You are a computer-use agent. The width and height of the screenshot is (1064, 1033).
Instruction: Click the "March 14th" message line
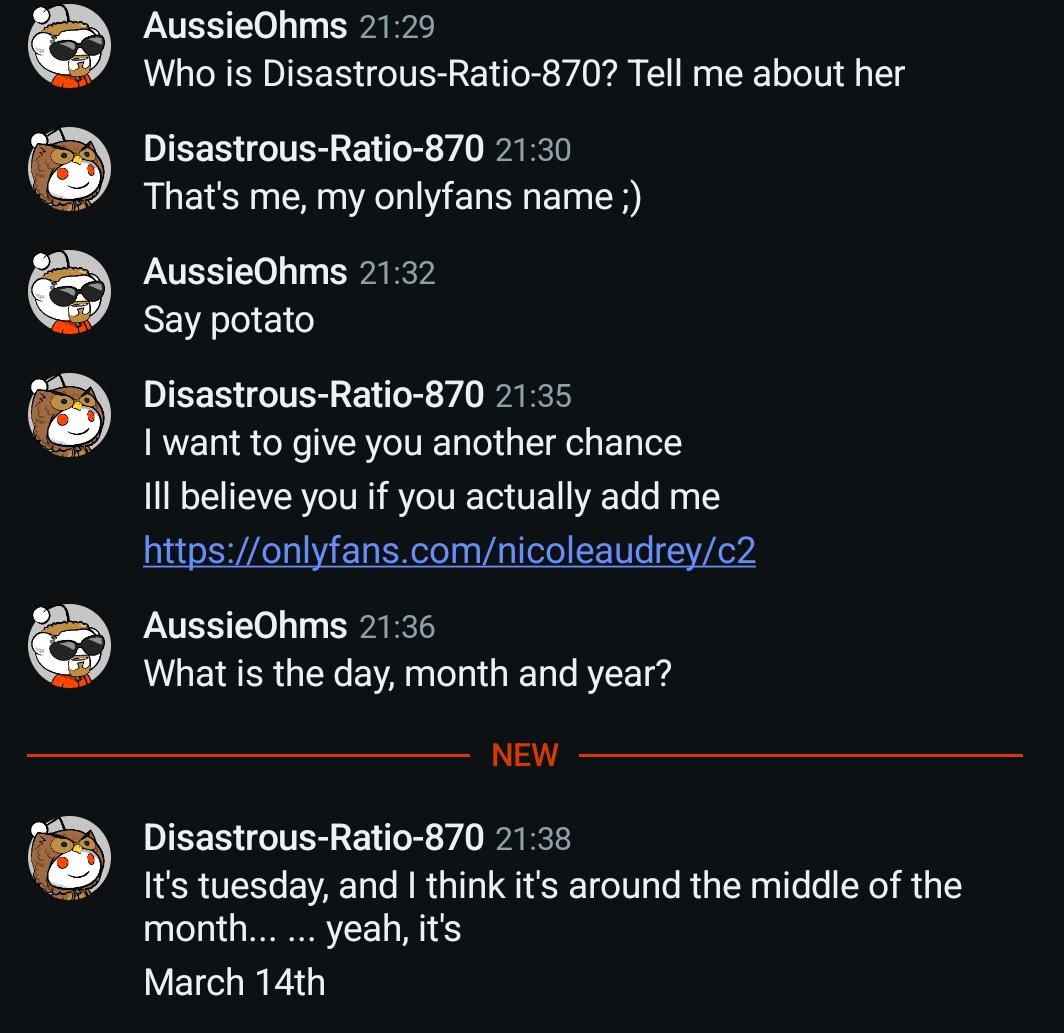point(234,982)
